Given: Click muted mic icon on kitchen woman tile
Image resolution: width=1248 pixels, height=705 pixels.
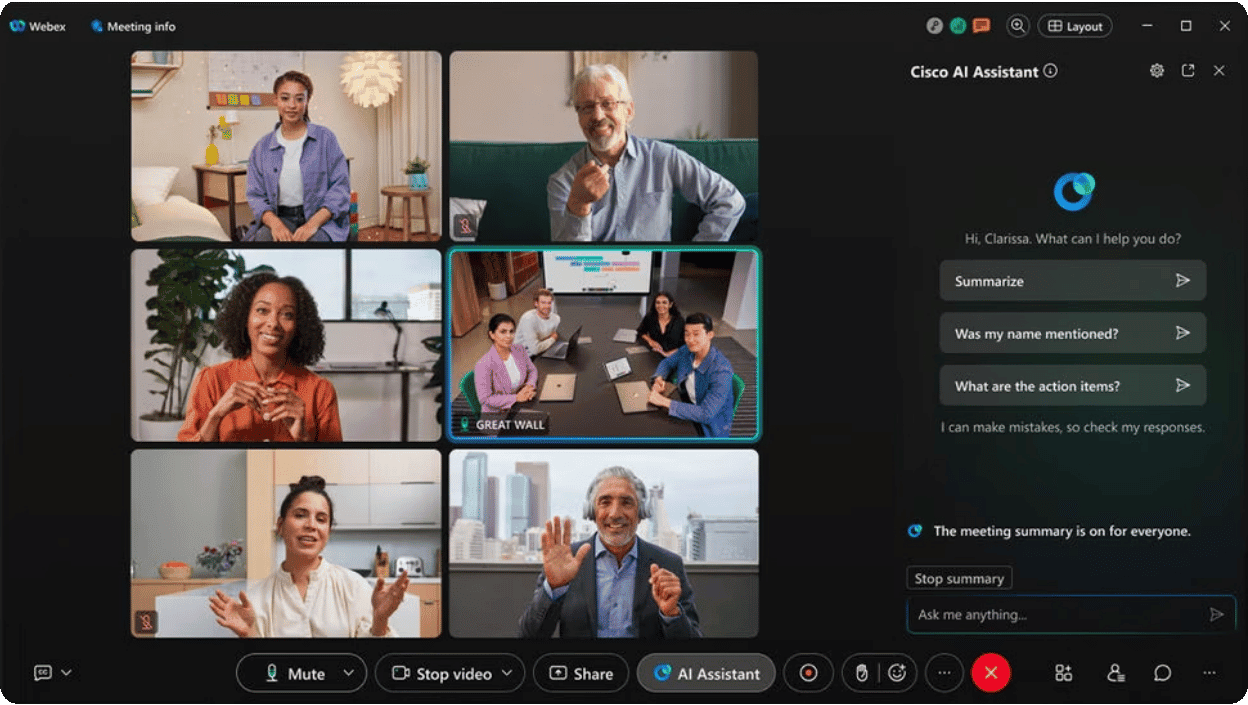Looking at the screenshot, I should [146, 622].
